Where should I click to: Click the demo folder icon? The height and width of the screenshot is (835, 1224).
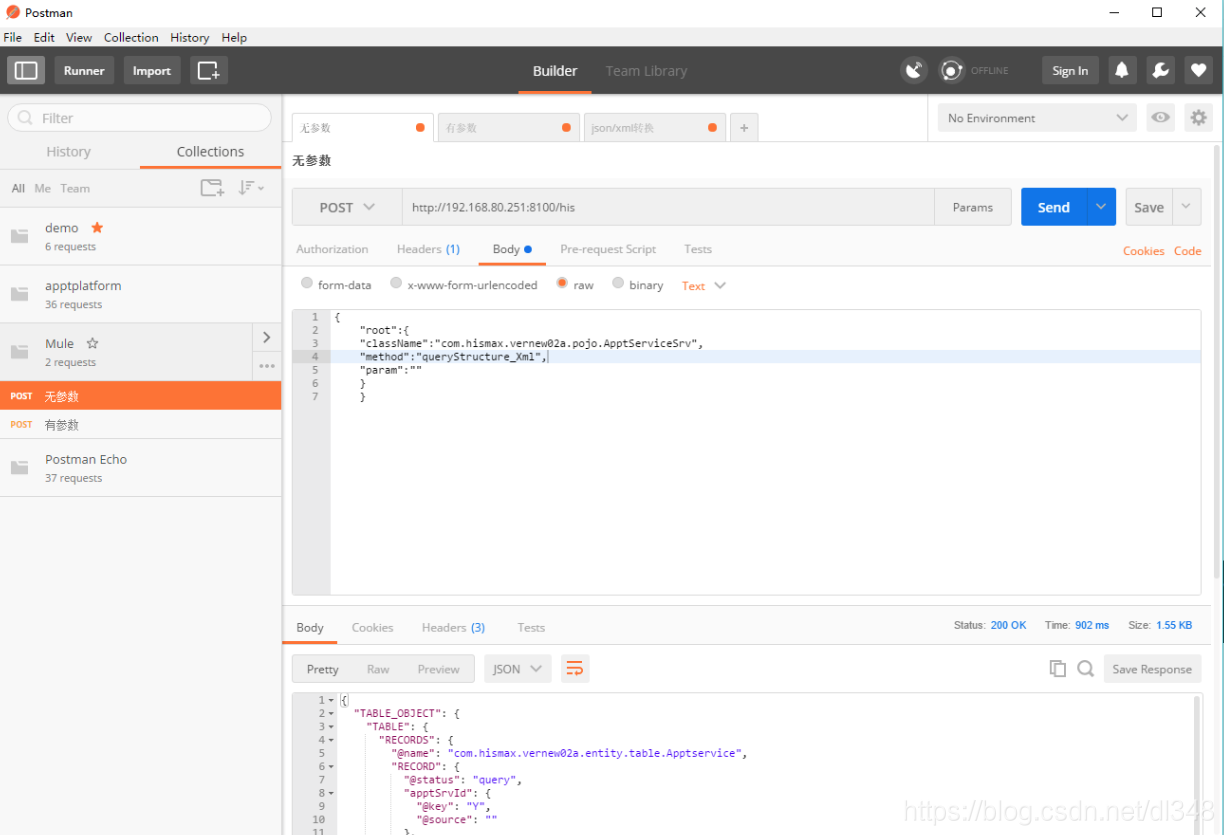(x=19, y=236)
